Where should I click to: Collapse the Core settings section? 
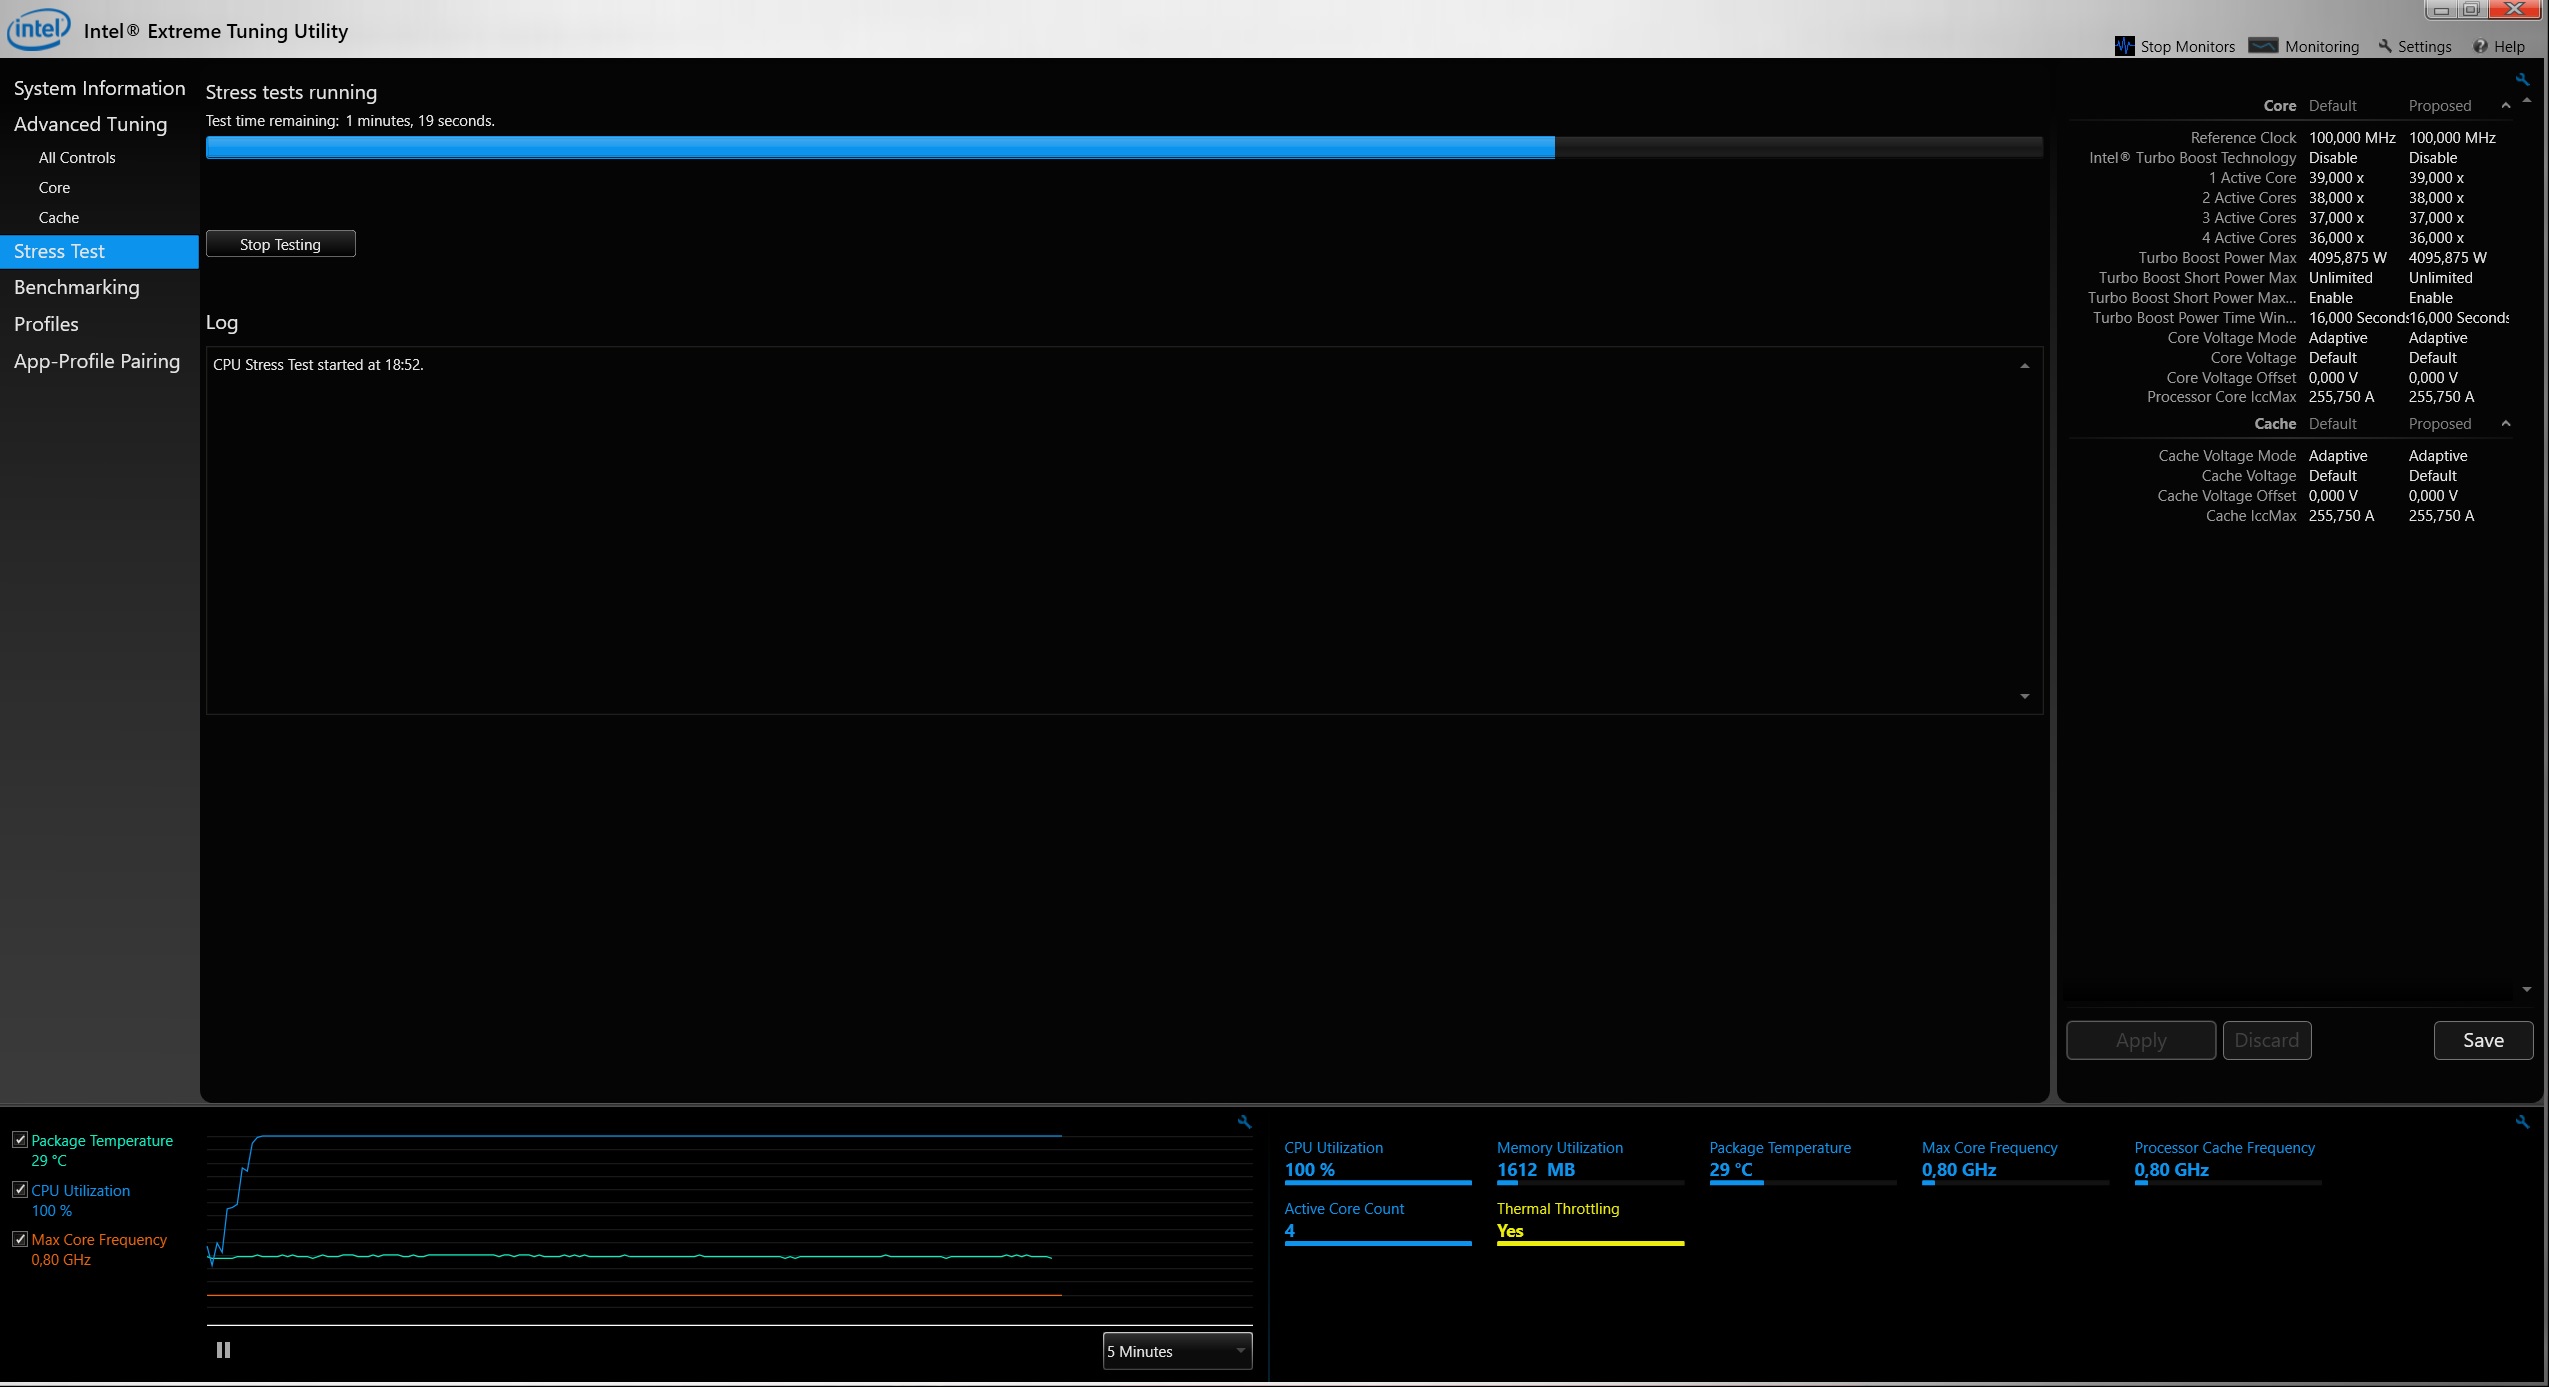pos(2506,106)
